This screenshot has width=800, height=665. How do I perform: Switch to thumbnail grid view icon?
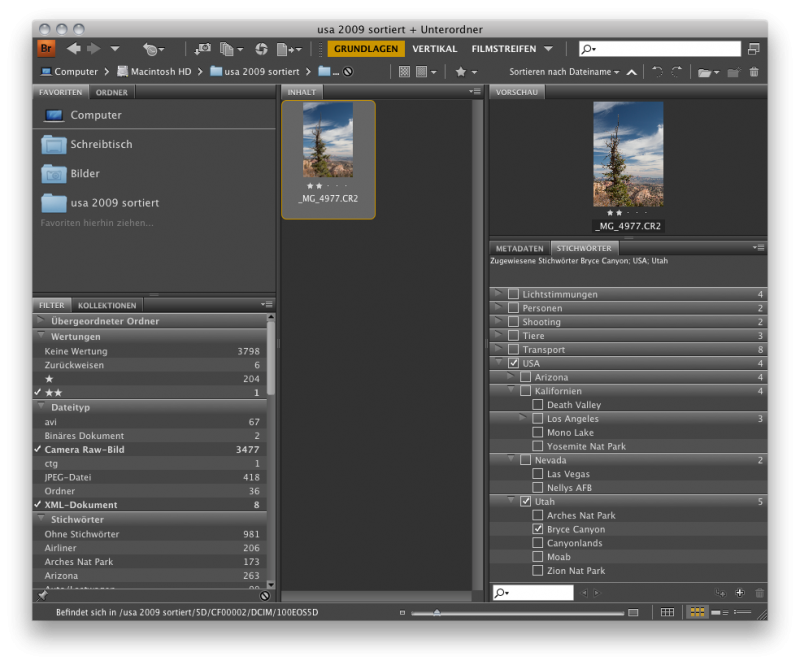(x=697, y=612)
